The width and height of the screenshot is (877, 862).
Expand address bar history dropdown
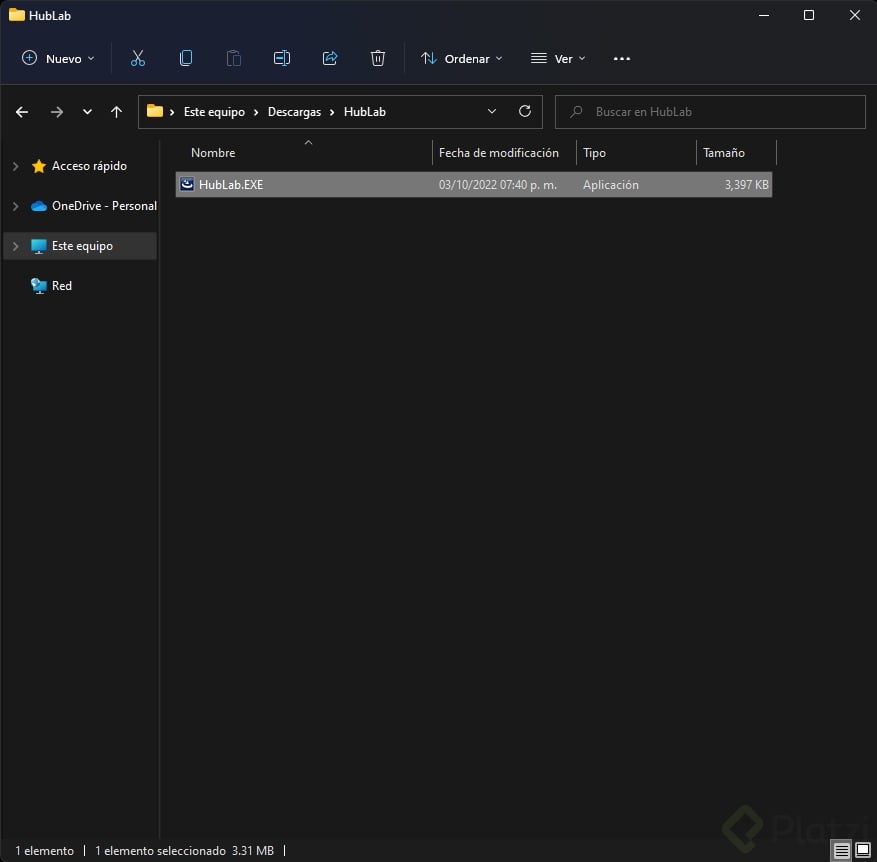(492, 111)
